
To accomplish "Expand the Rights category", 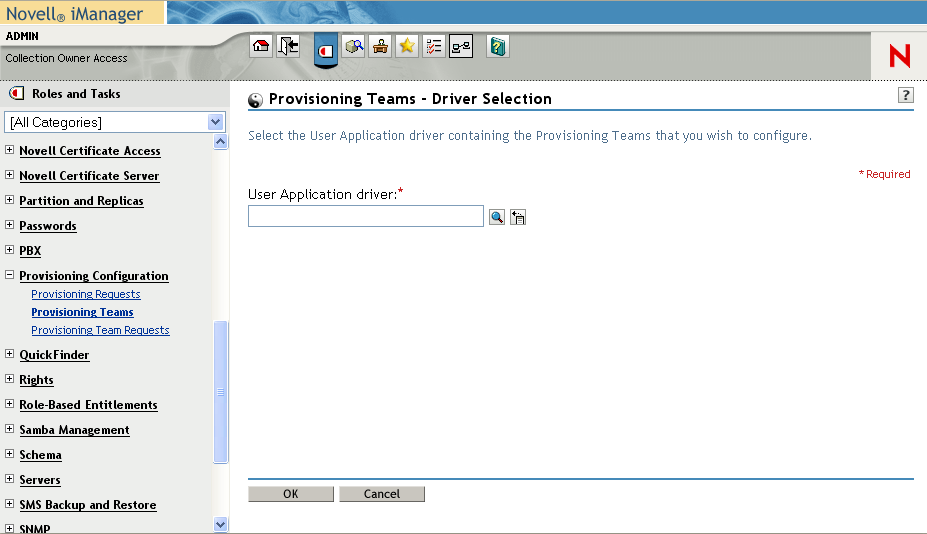I will click(x=9, y=378).
